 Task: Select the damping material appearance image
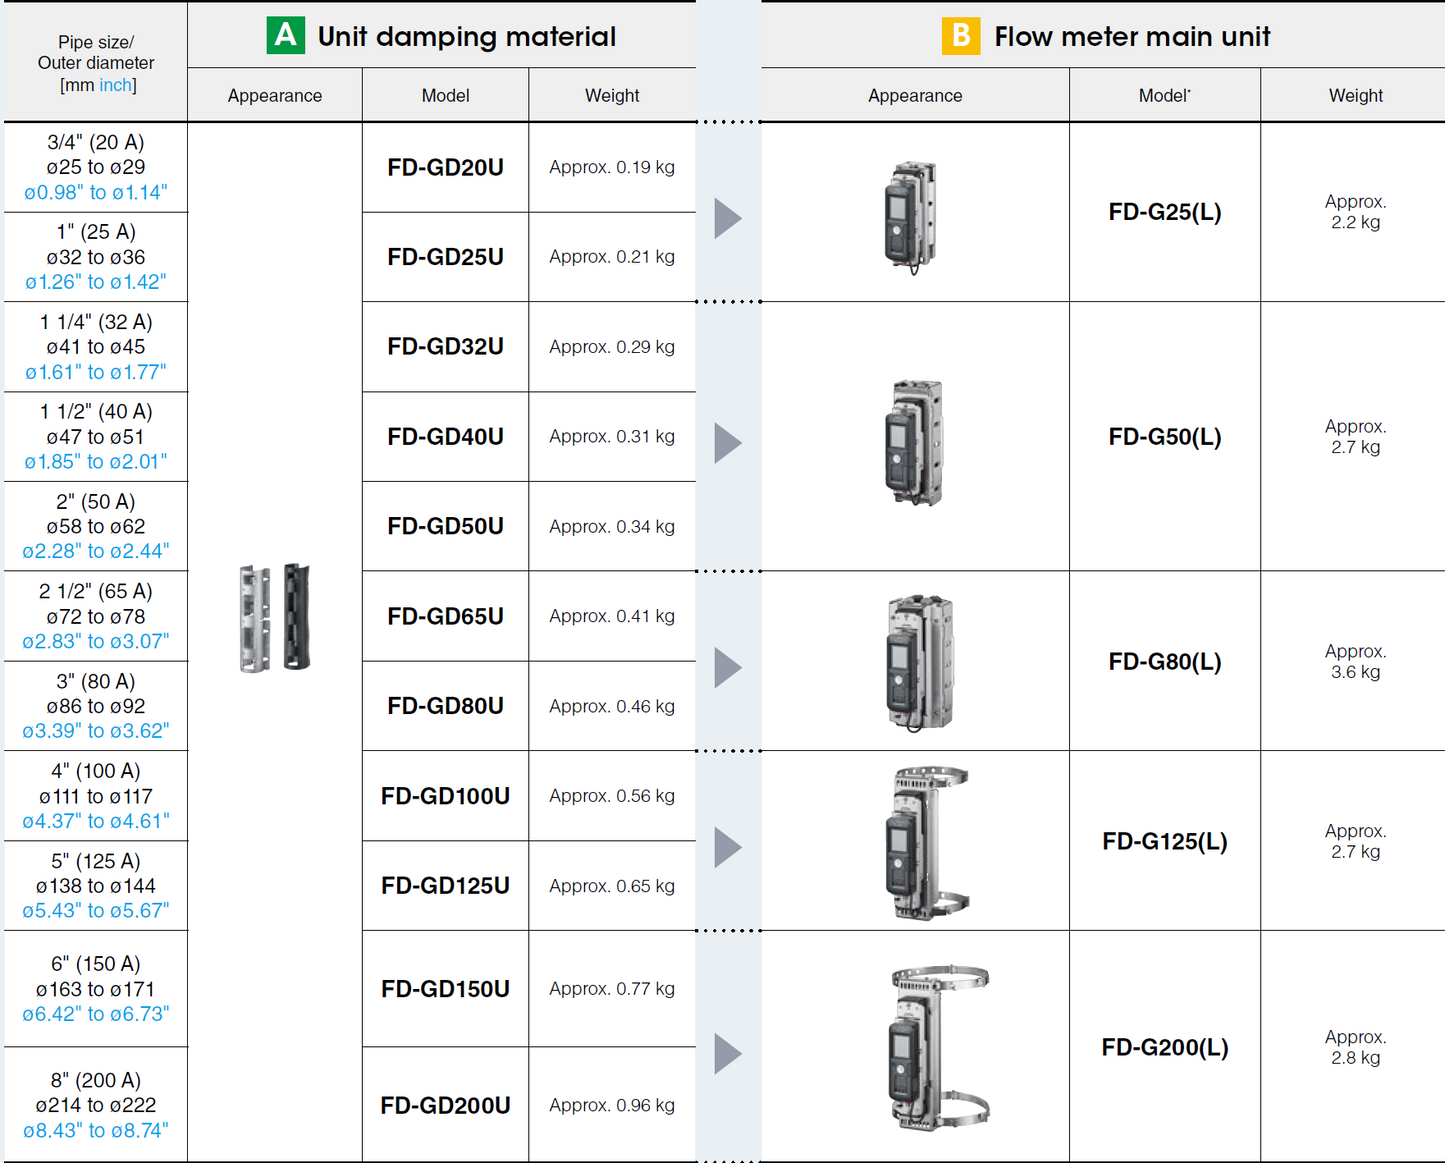pos(274,617)
